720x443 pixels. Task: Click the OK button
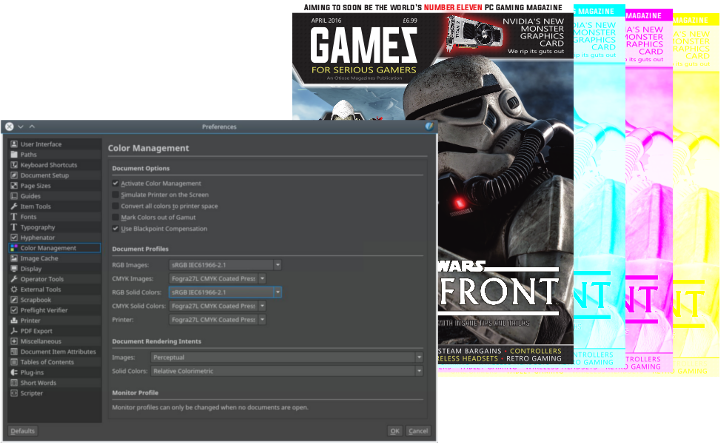click(x=395, y=431)
